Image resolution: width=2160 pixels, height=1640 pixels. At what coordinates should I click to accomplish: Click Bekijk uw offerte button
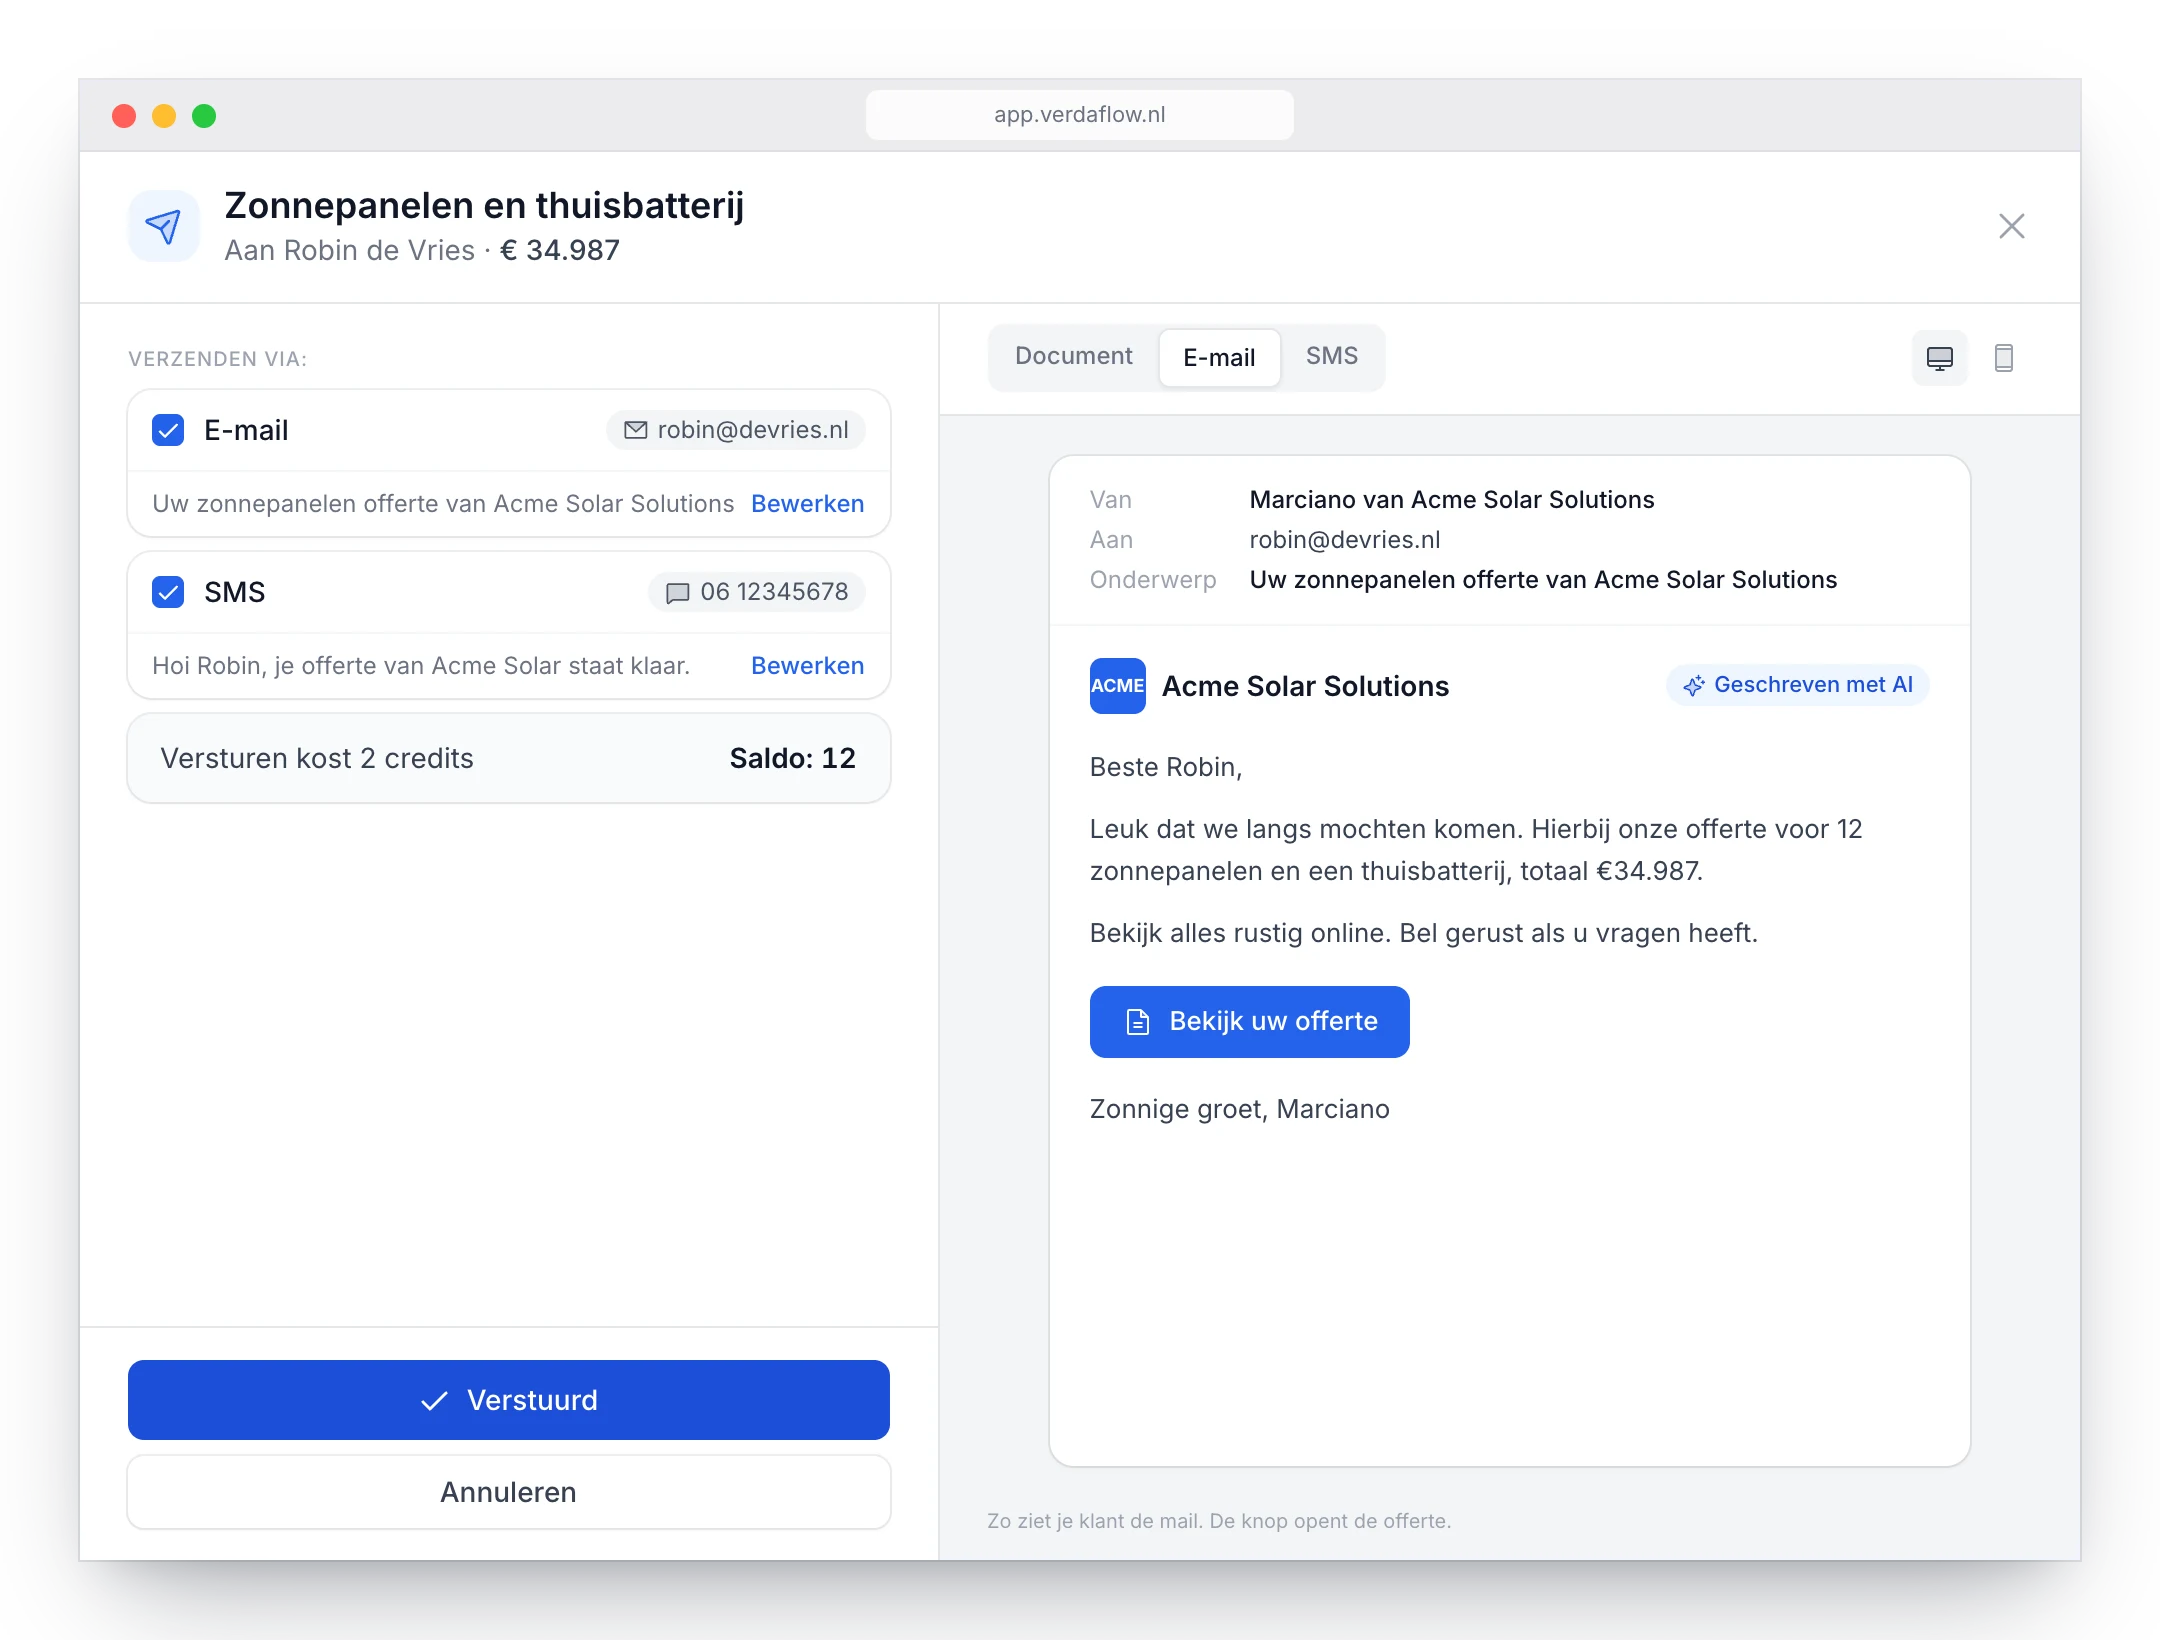(1249, 1021)
